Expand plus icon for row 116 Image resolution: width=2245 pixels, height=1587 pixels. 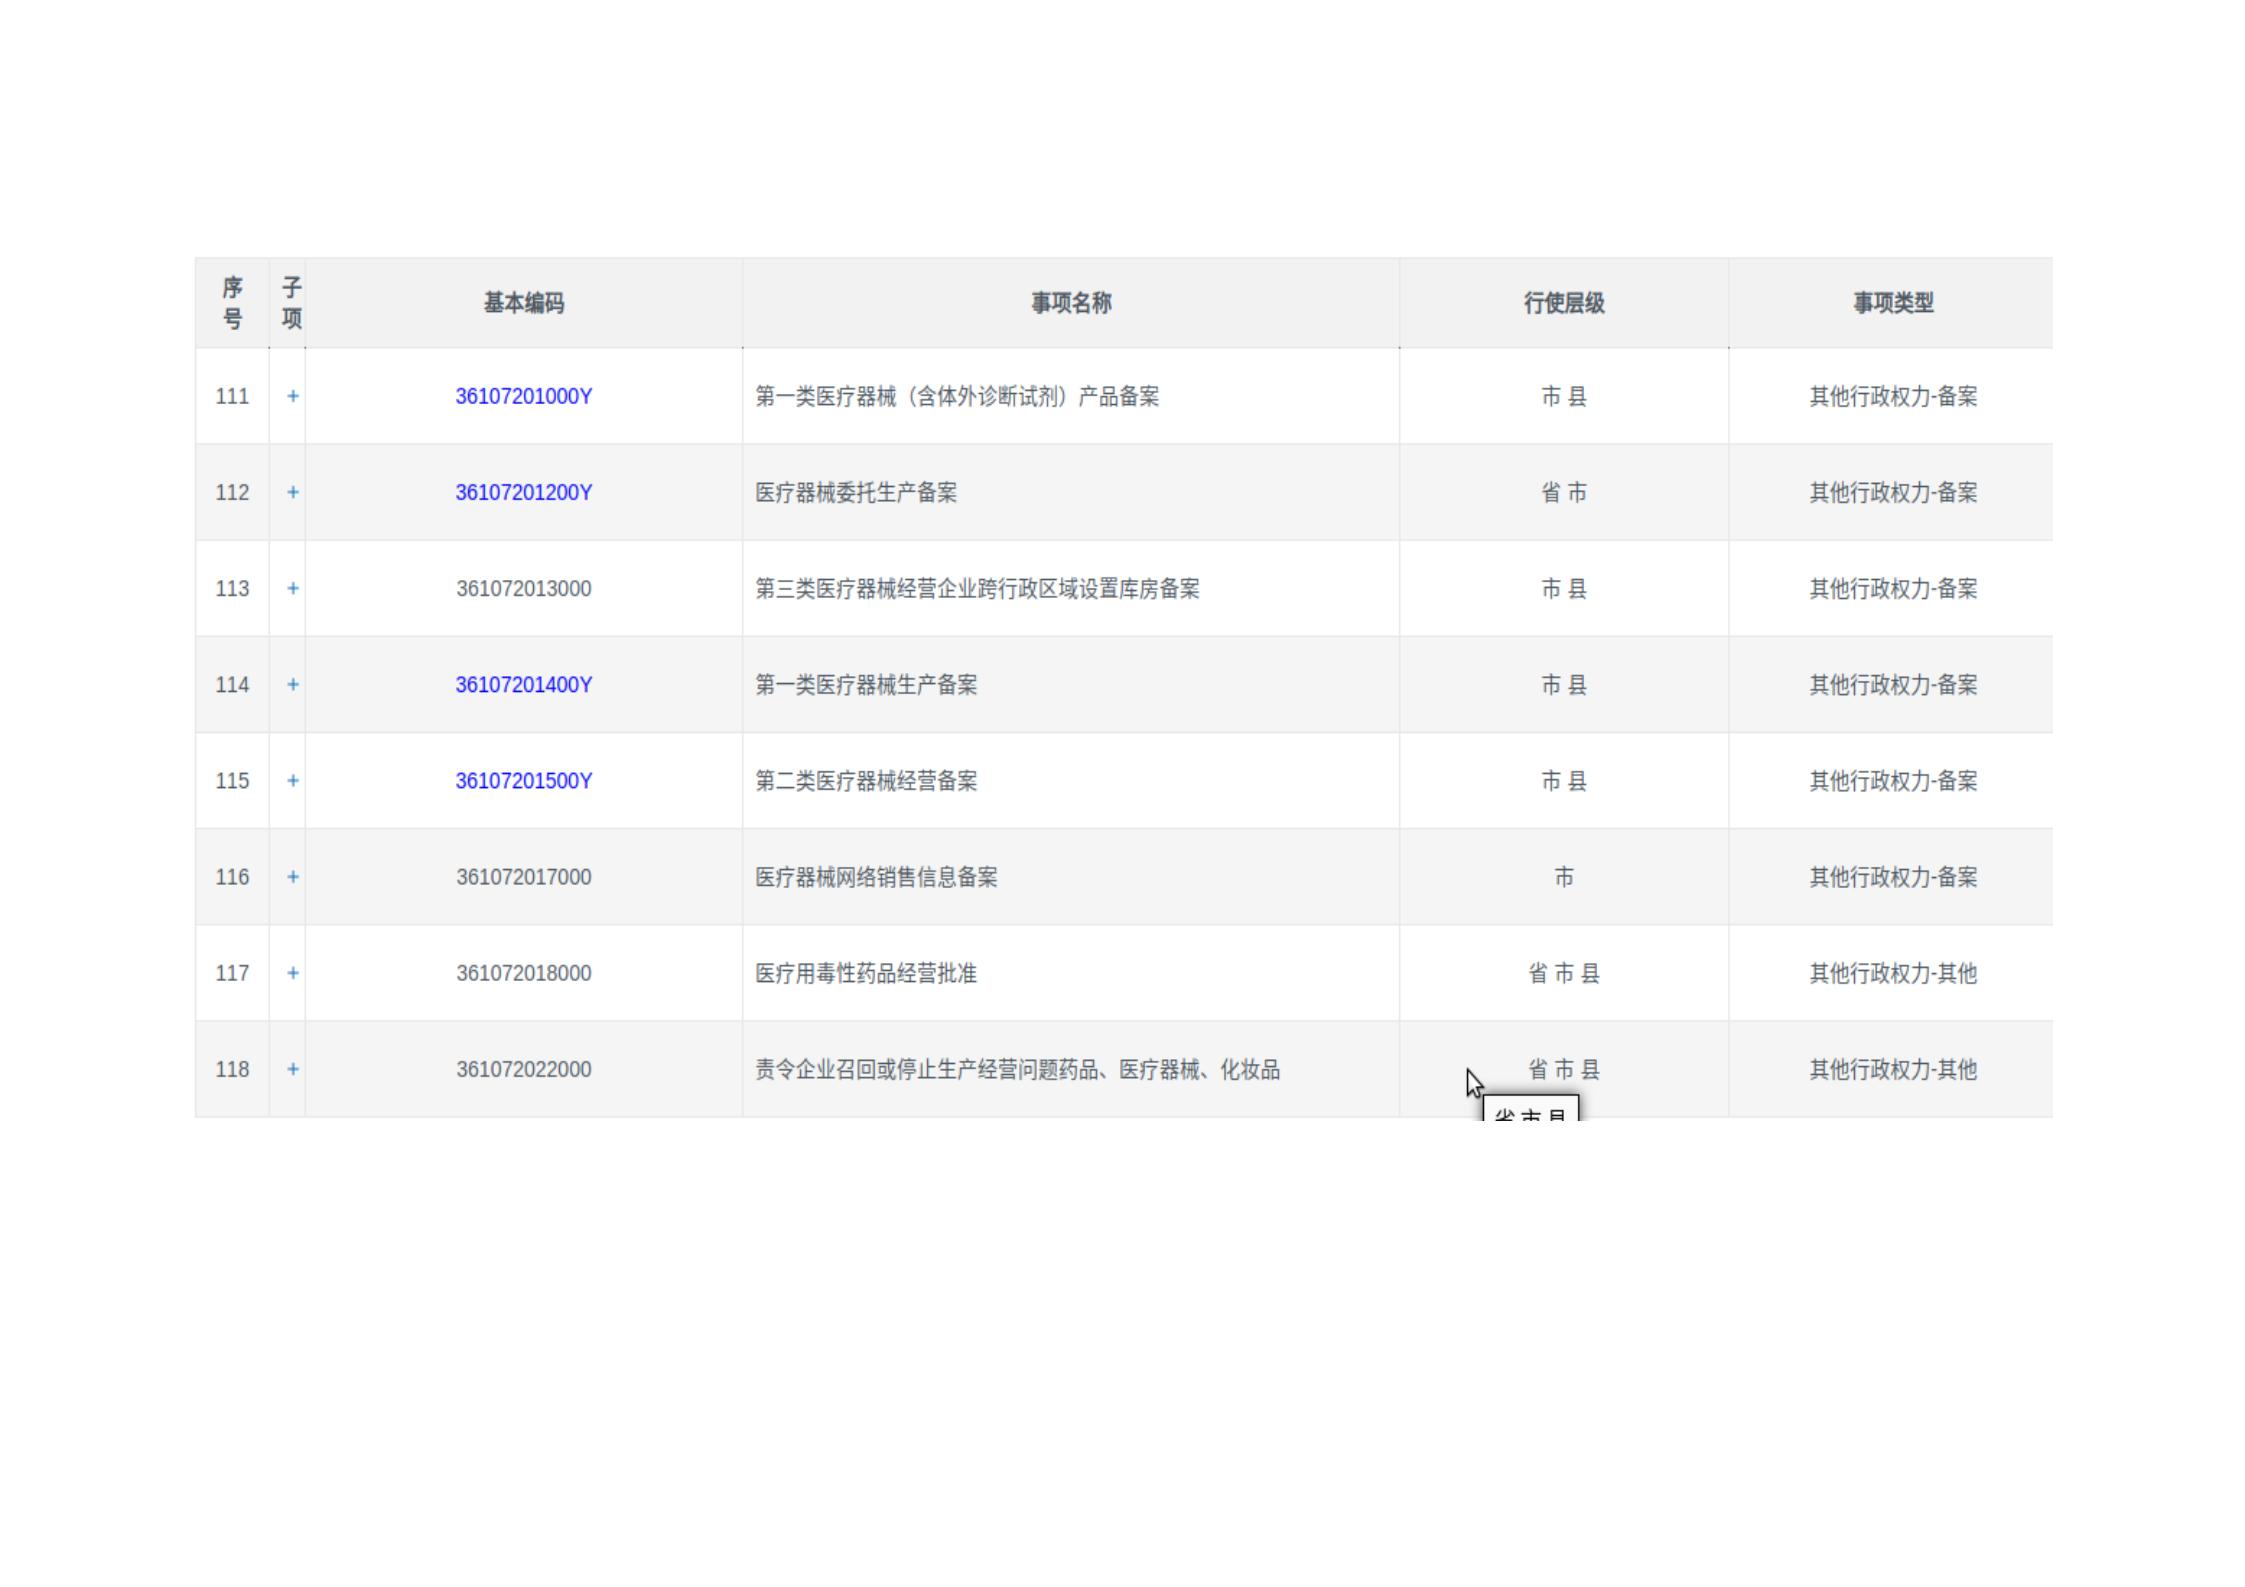[292, 877]
